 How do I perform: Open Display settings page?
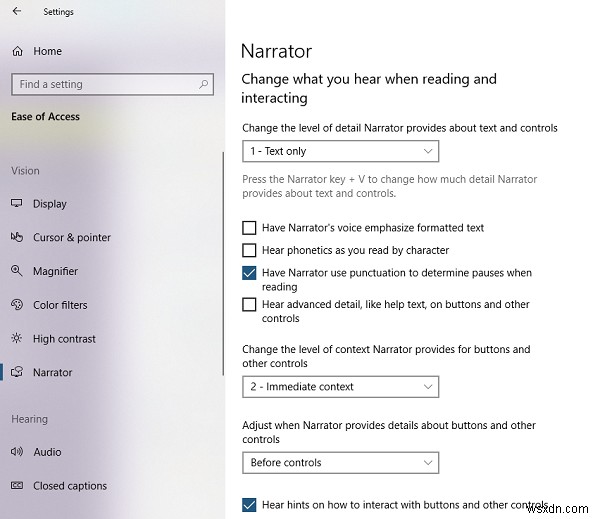(50, 204)
